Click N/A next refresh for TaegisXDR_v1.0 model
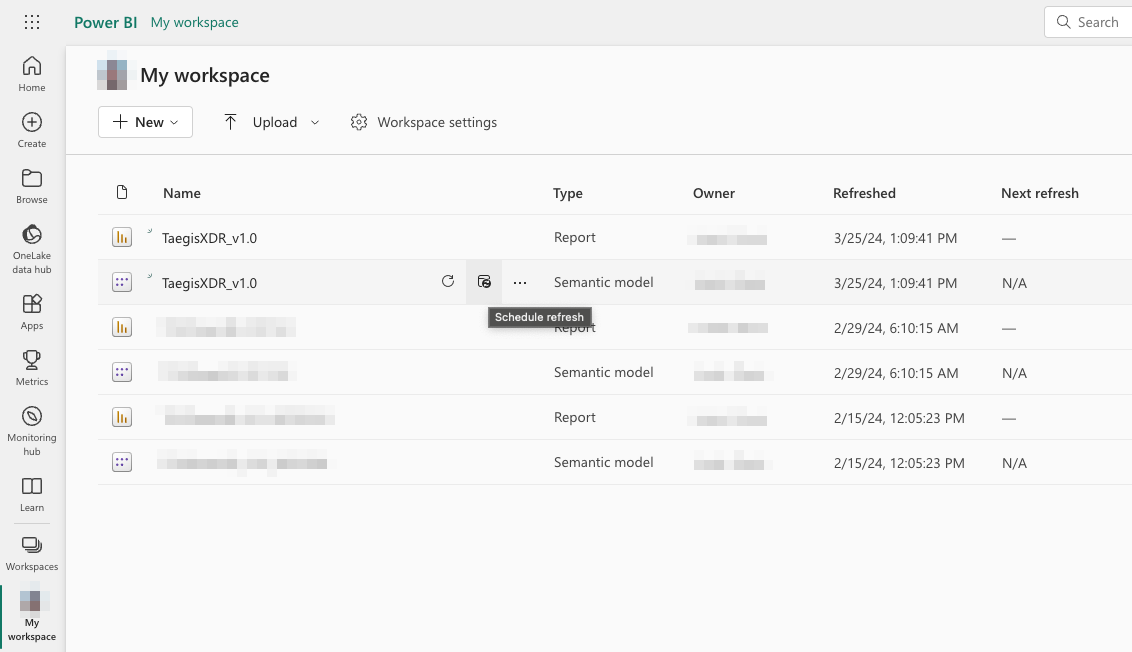 pyautogui.click(x=1014, y=283)
